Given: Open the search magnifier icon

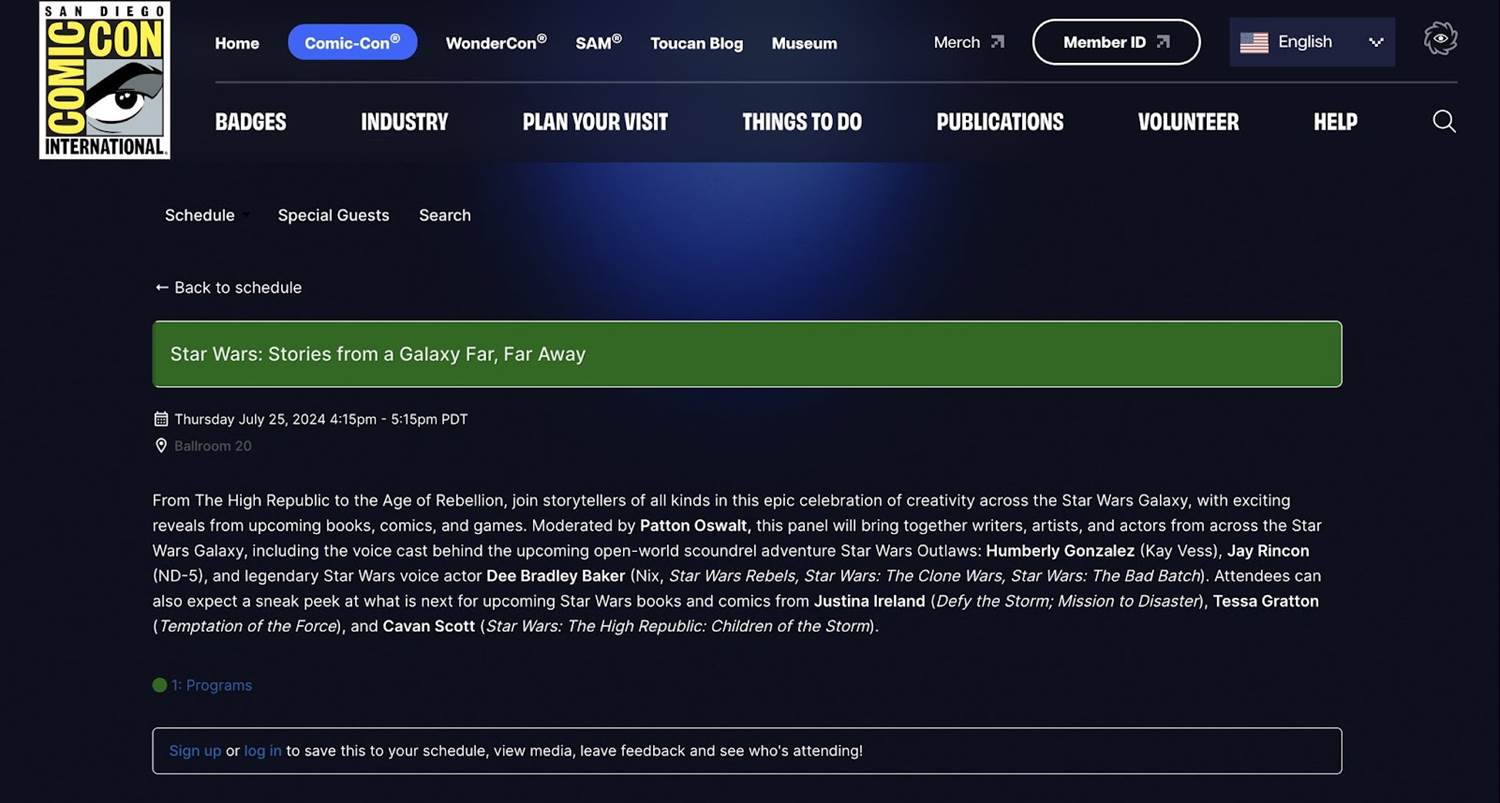Looking at the screenshot, I should pos(1444,121).
